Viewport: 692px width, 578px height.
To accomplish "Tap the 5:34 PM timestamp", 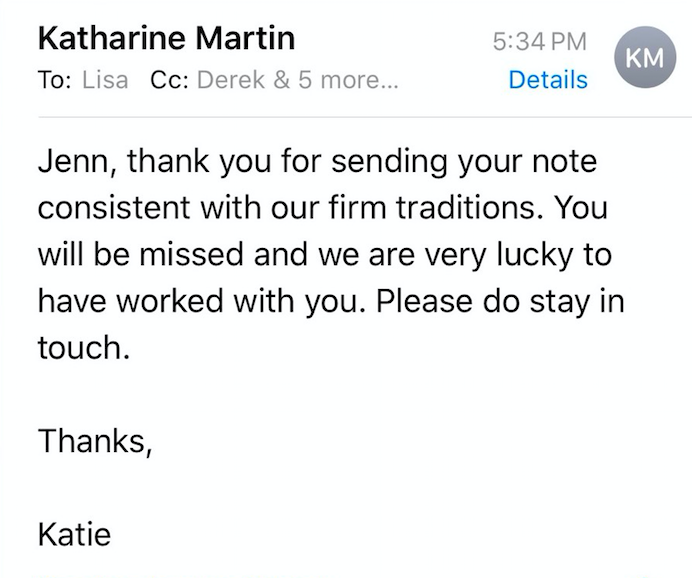I will [x=540, y=42].
